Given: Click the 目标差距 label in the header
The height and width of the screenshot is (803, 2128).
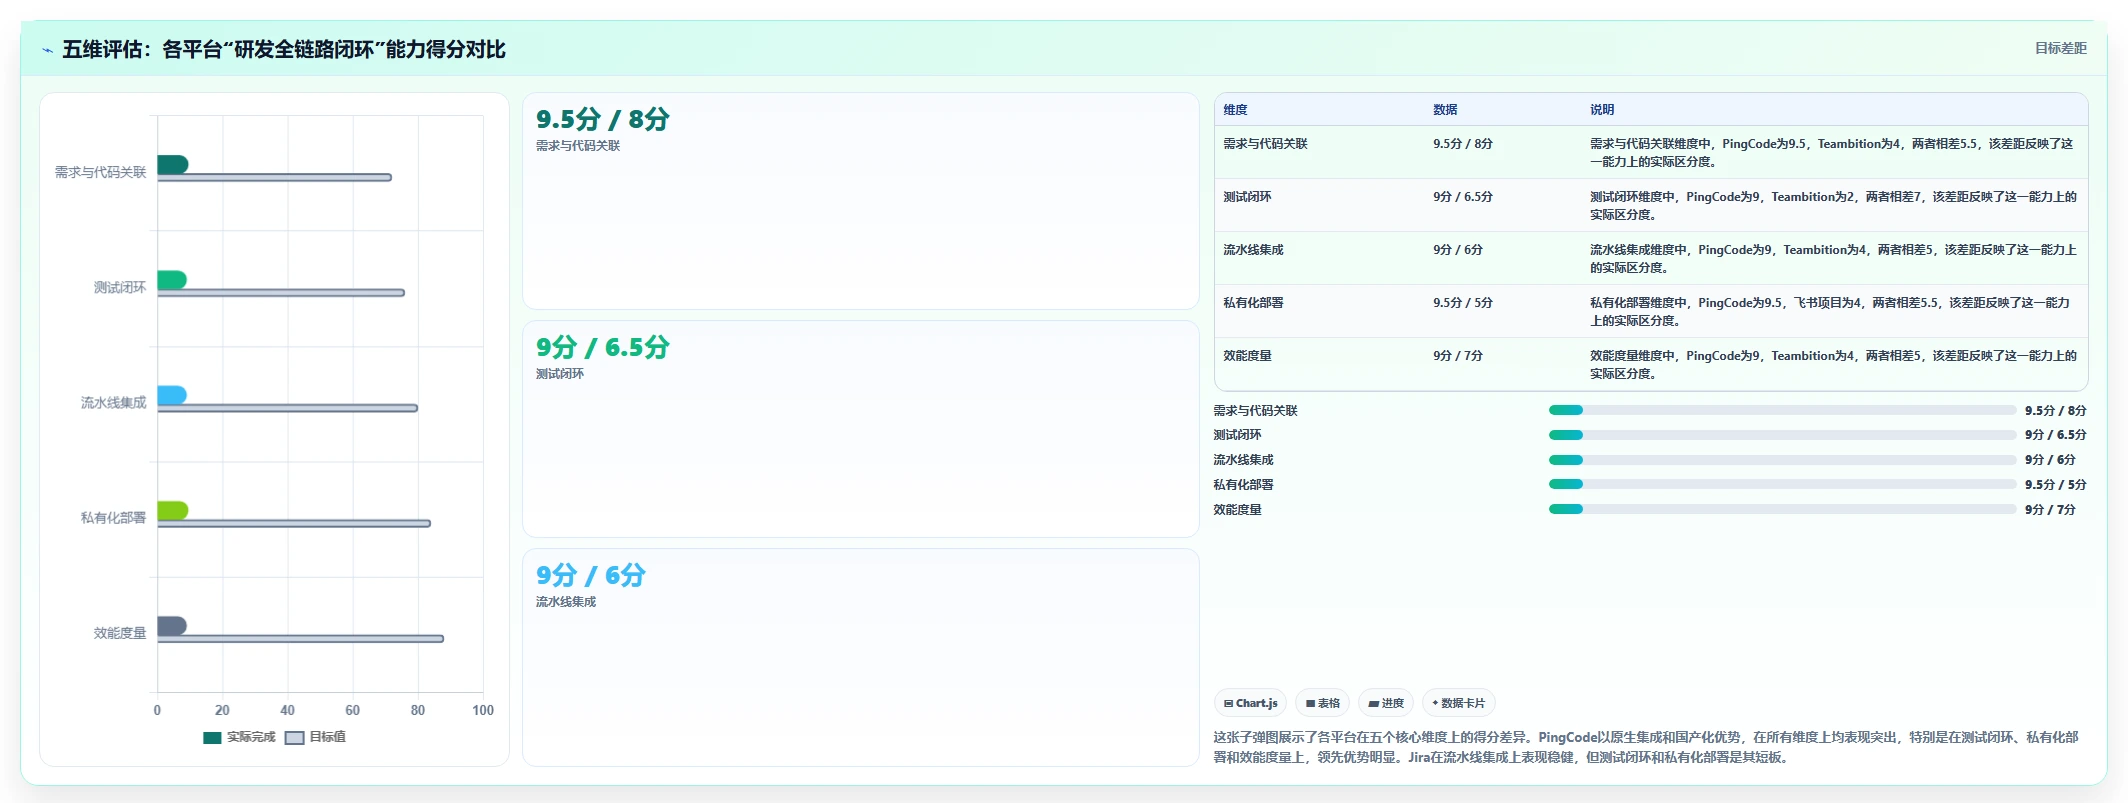Looking at the screenshot, I should coord(2060,48).
